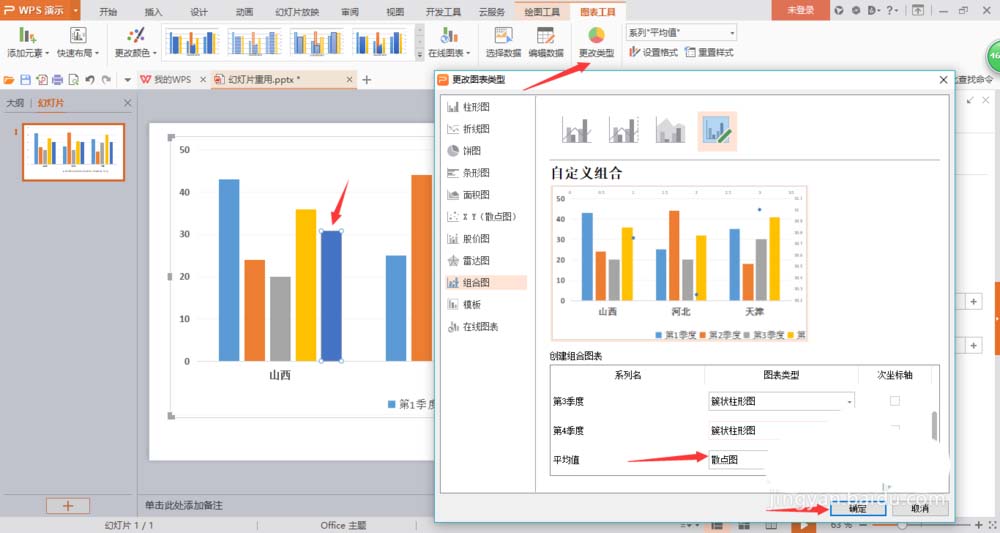The image size is (1000, 533).
Task: Open the WPS 演示 application menu arrow
Action: pyautogui.click(x=75, y=10)
